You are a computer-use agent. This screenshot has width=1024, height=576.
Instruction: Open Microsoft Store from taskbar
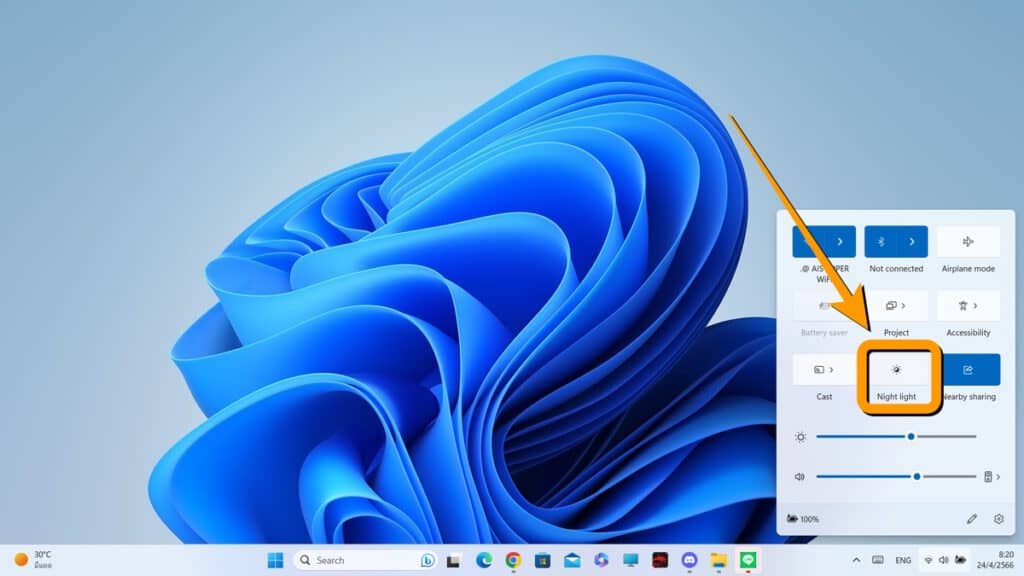pyautogui.click(x=542, y=560)
